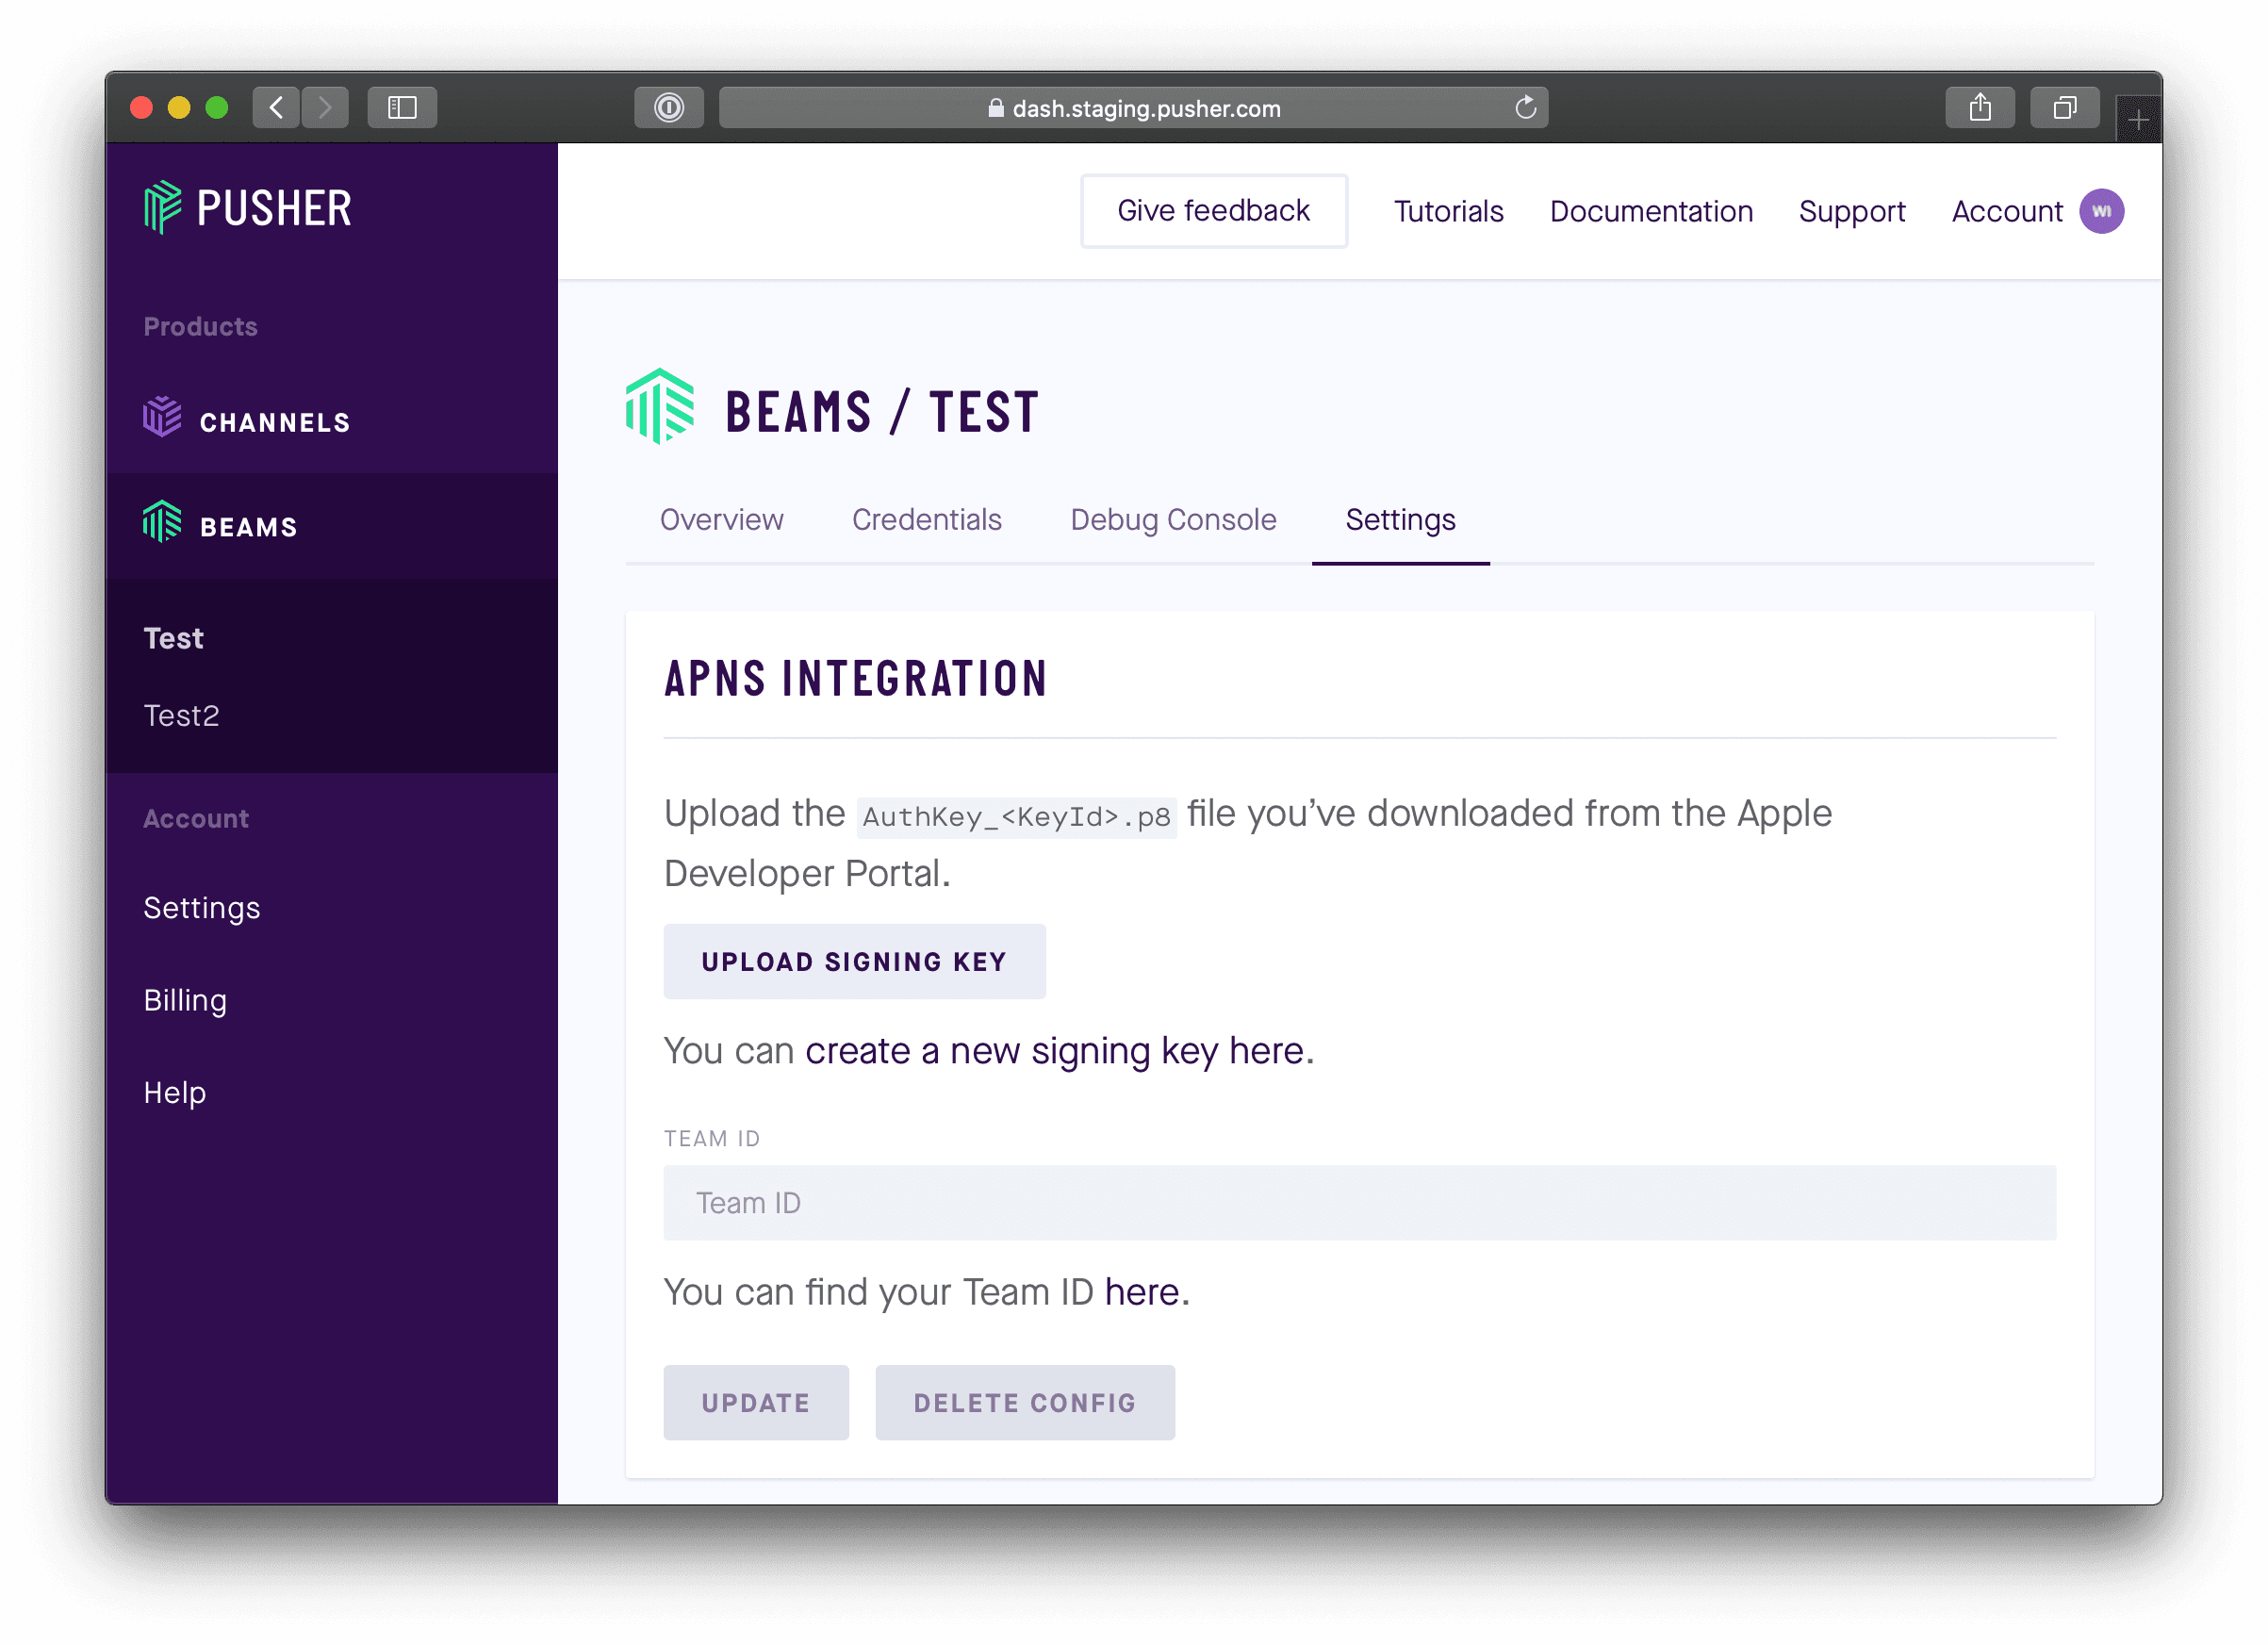Open the Debug Console tab

coord(1173,520)
